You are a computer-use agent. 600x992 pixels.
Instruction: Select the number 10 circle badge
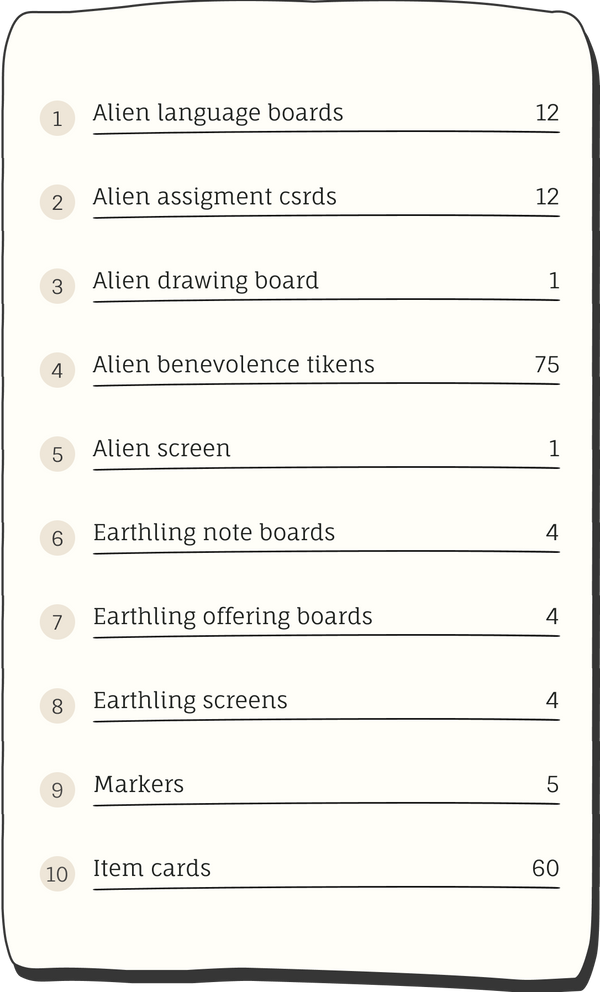coord(57,874)
